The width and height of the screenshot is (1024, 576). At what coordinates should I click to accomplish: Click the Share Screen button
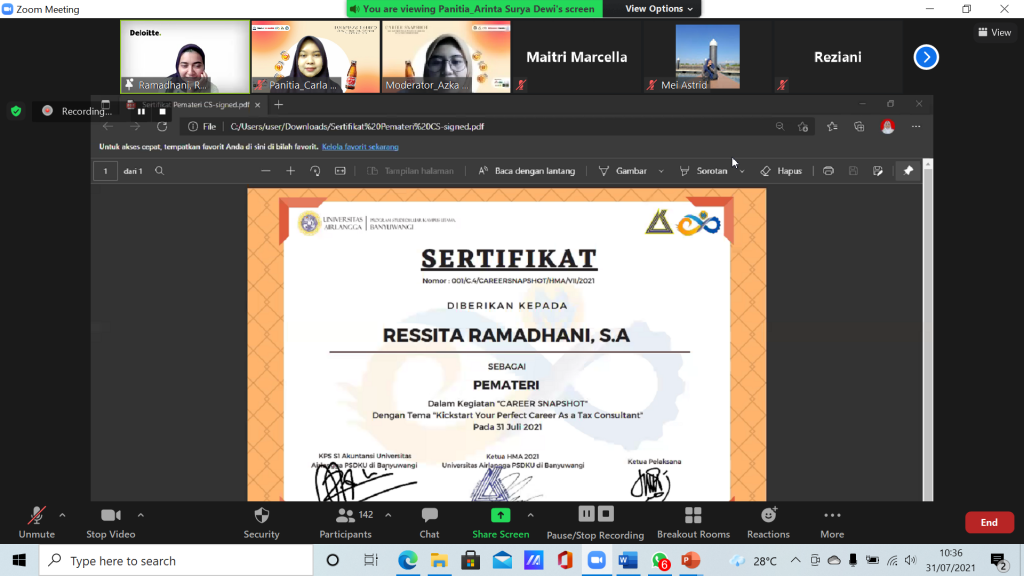[x=500, y=523]
